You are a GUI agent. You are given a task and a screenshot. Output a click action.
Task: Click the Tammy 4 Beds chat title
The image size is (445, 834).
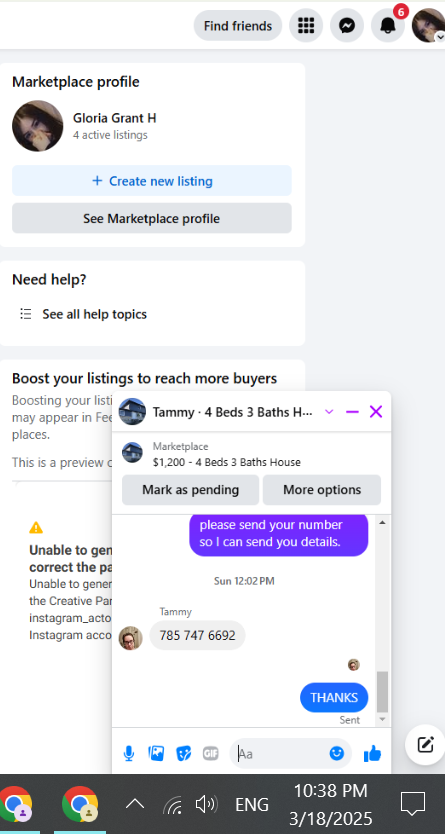(233, 412)
